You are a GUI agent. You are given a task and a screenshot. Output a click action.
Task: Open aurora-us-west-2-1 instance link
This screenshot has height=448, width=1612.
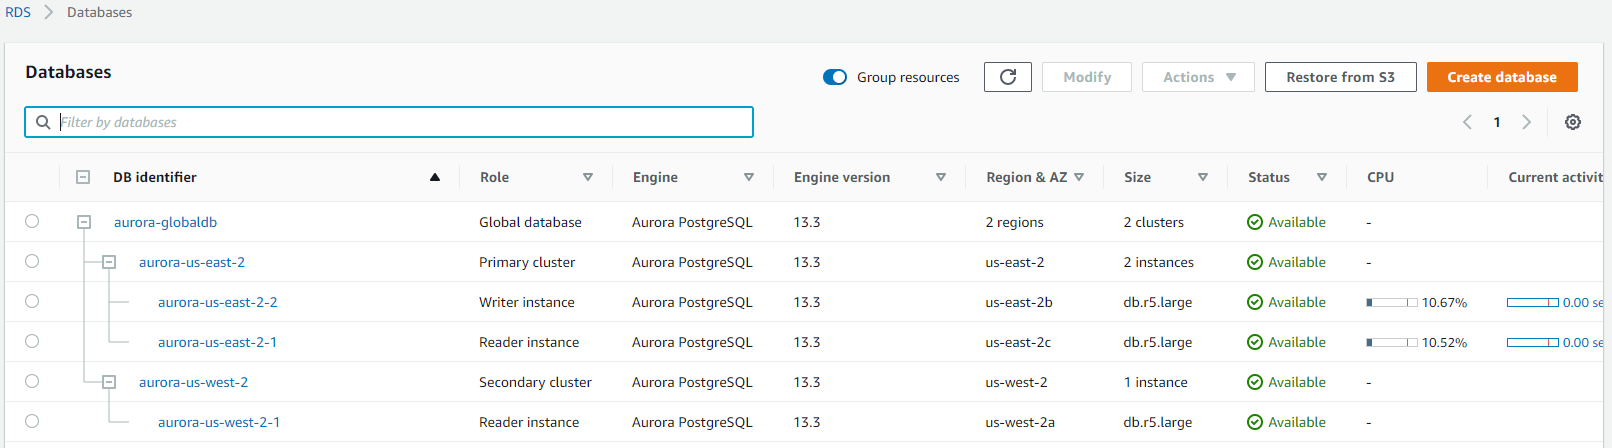[x=219, y=422]
